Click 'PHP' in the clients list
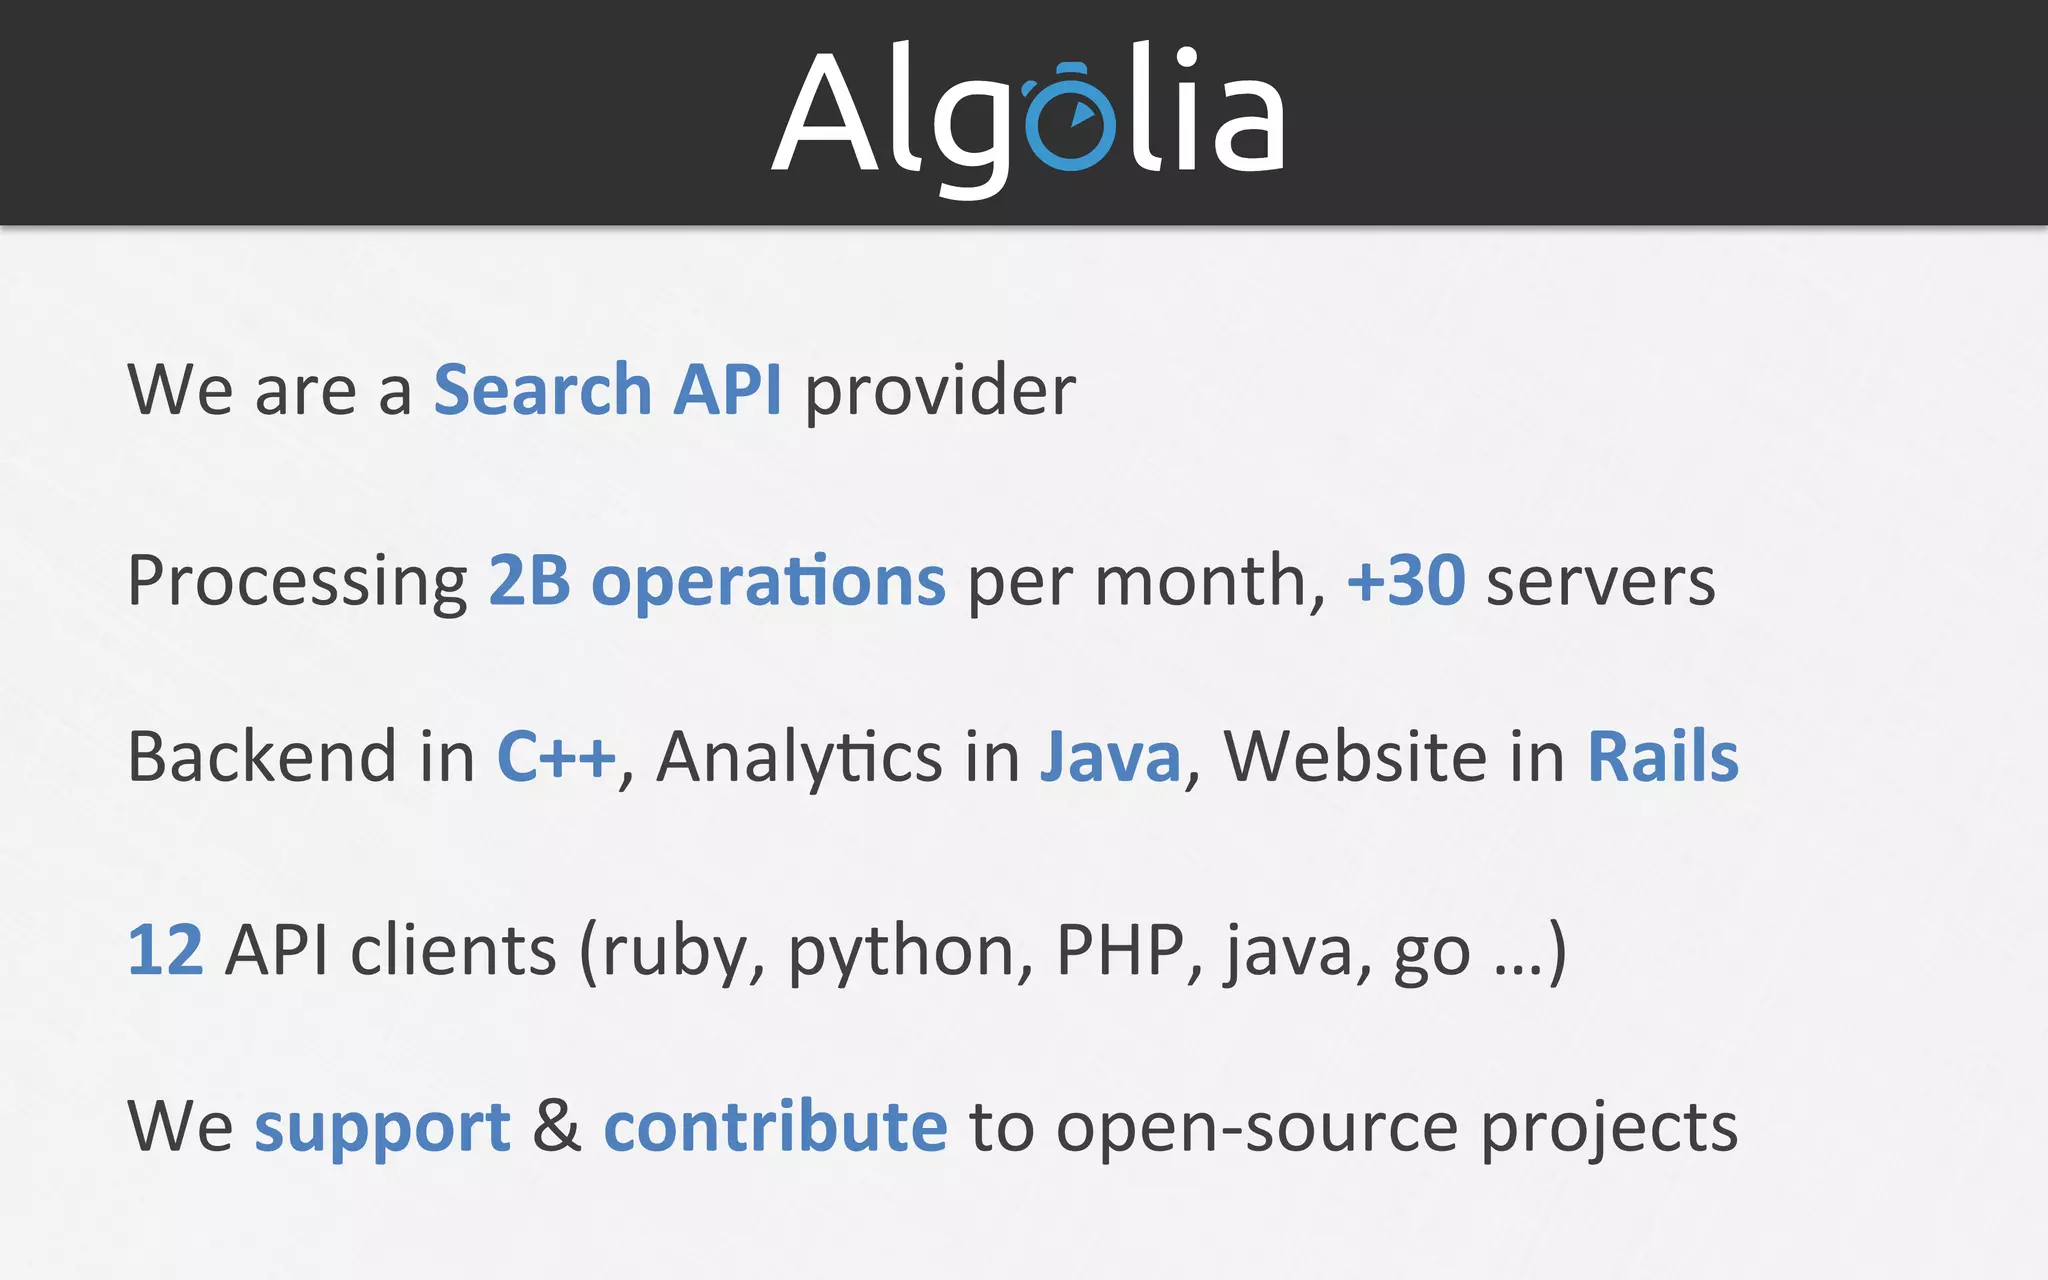2048x1280 pixels. point(1121,949)
